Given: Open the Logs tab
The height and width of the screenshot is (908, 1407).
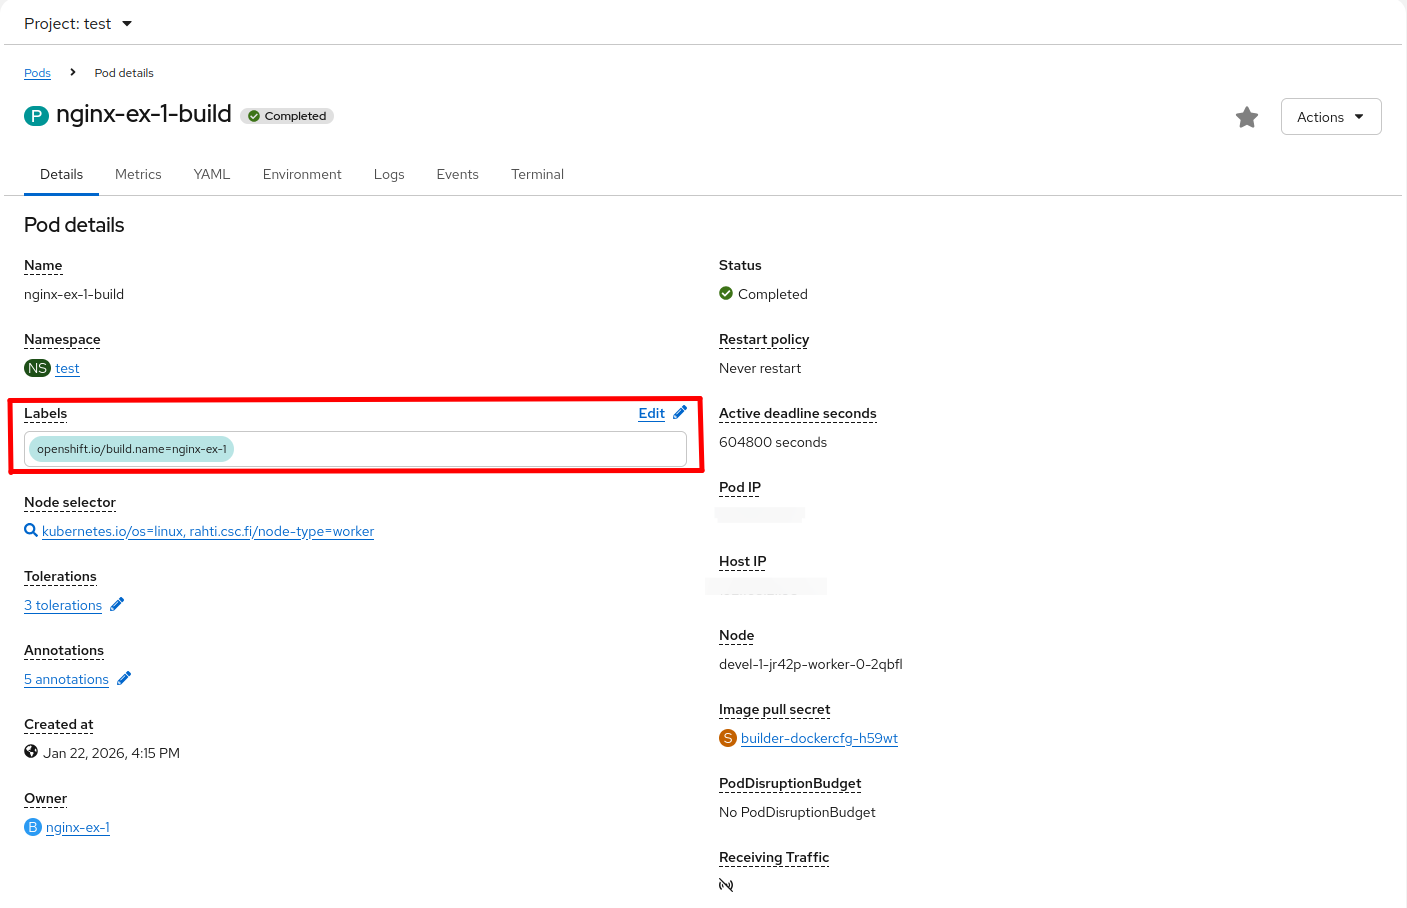Looking at the screenshot, I should [389, 174].
